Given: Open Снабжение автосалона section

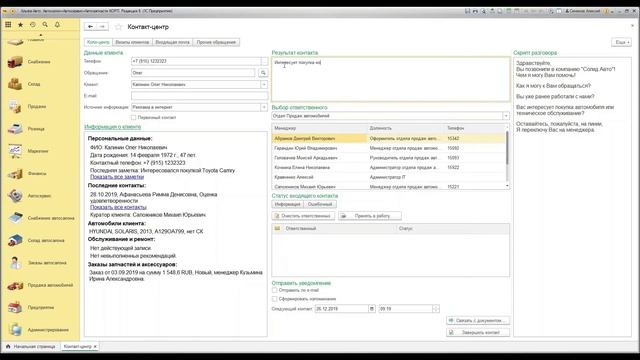Looking at the screenshot, I should 51,218.
